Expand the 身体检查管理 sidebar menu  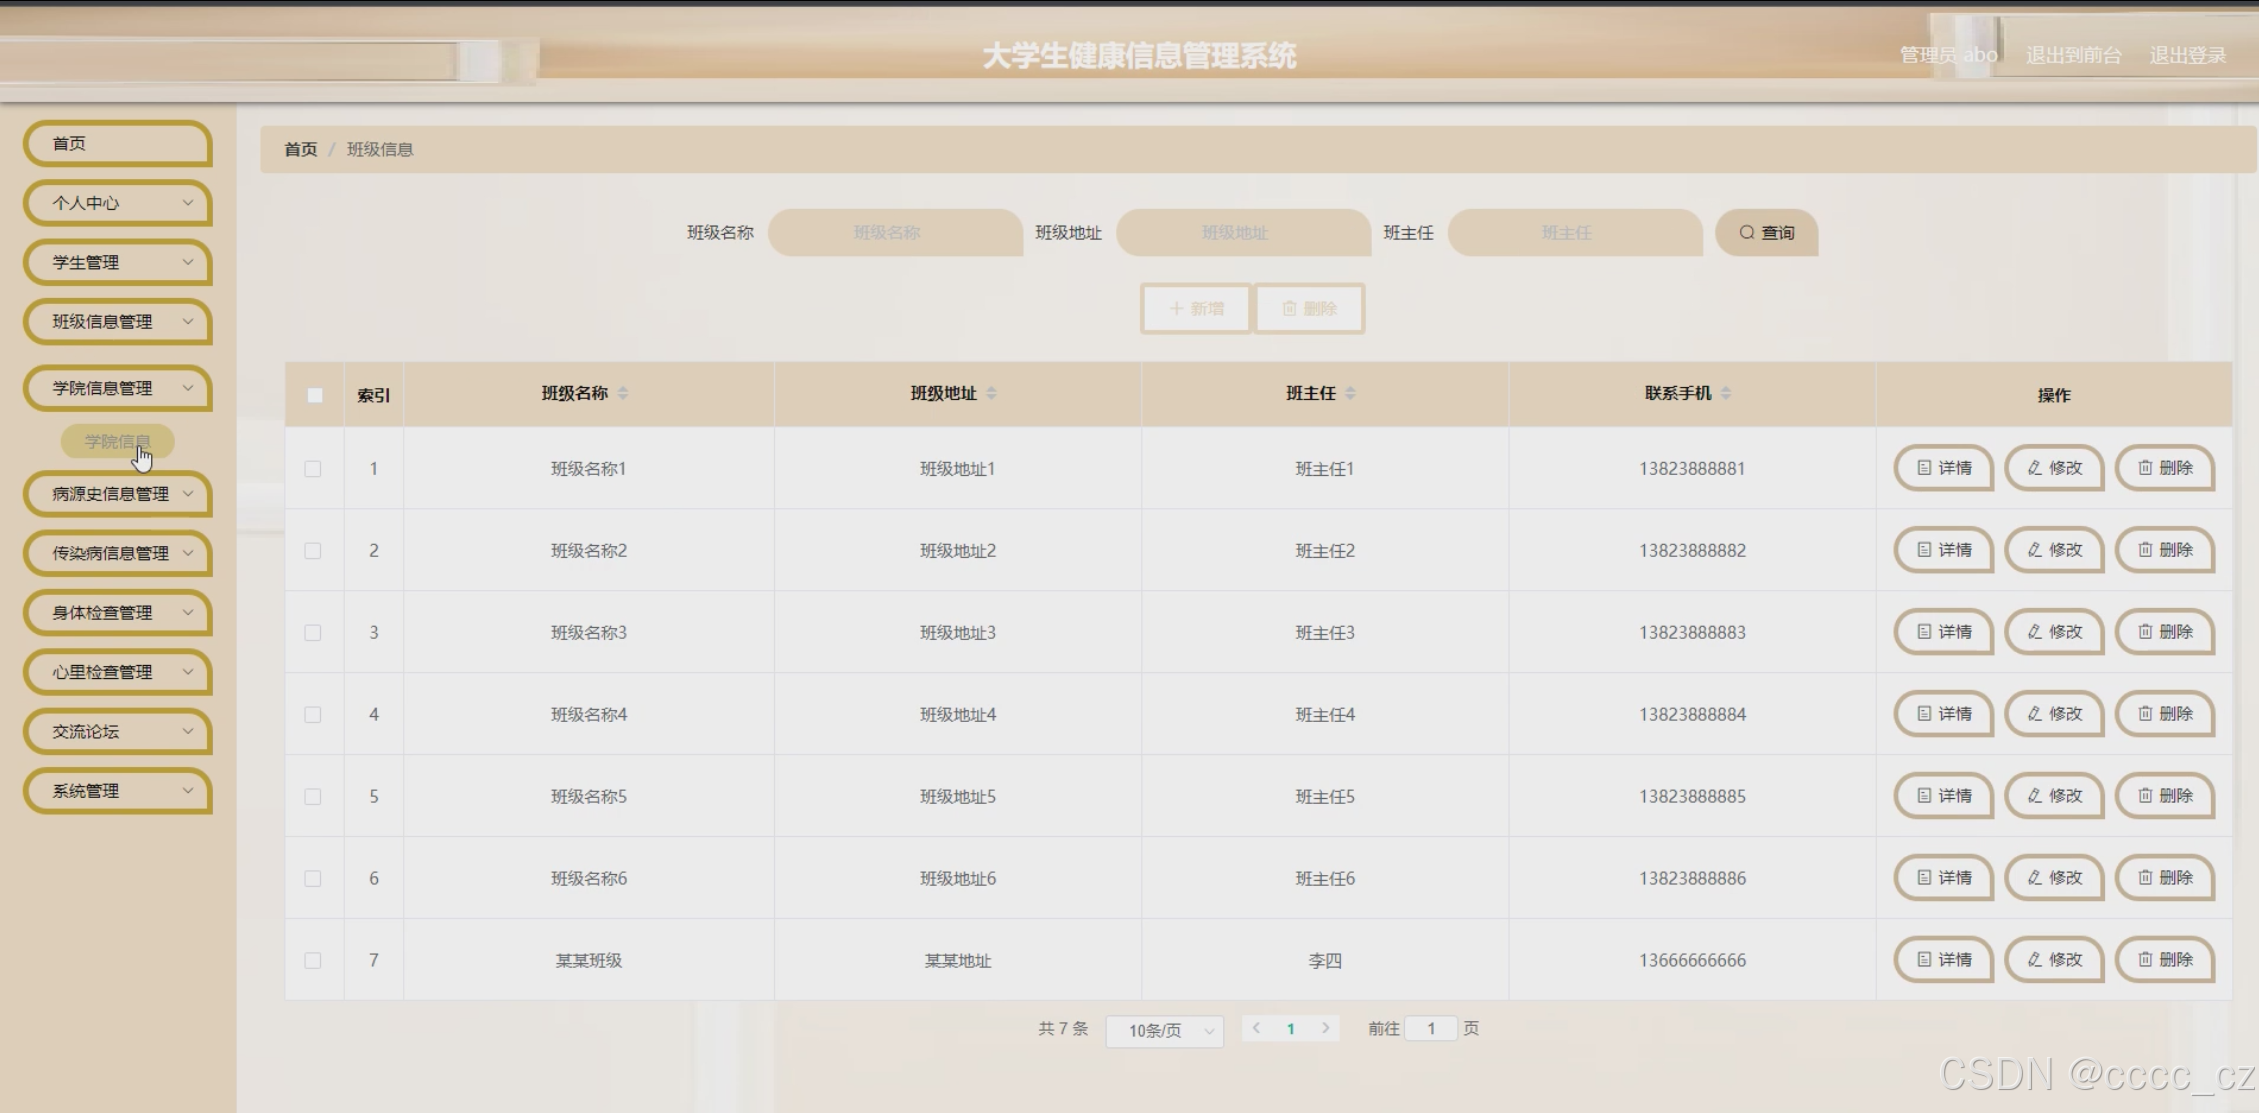point(117,612)
